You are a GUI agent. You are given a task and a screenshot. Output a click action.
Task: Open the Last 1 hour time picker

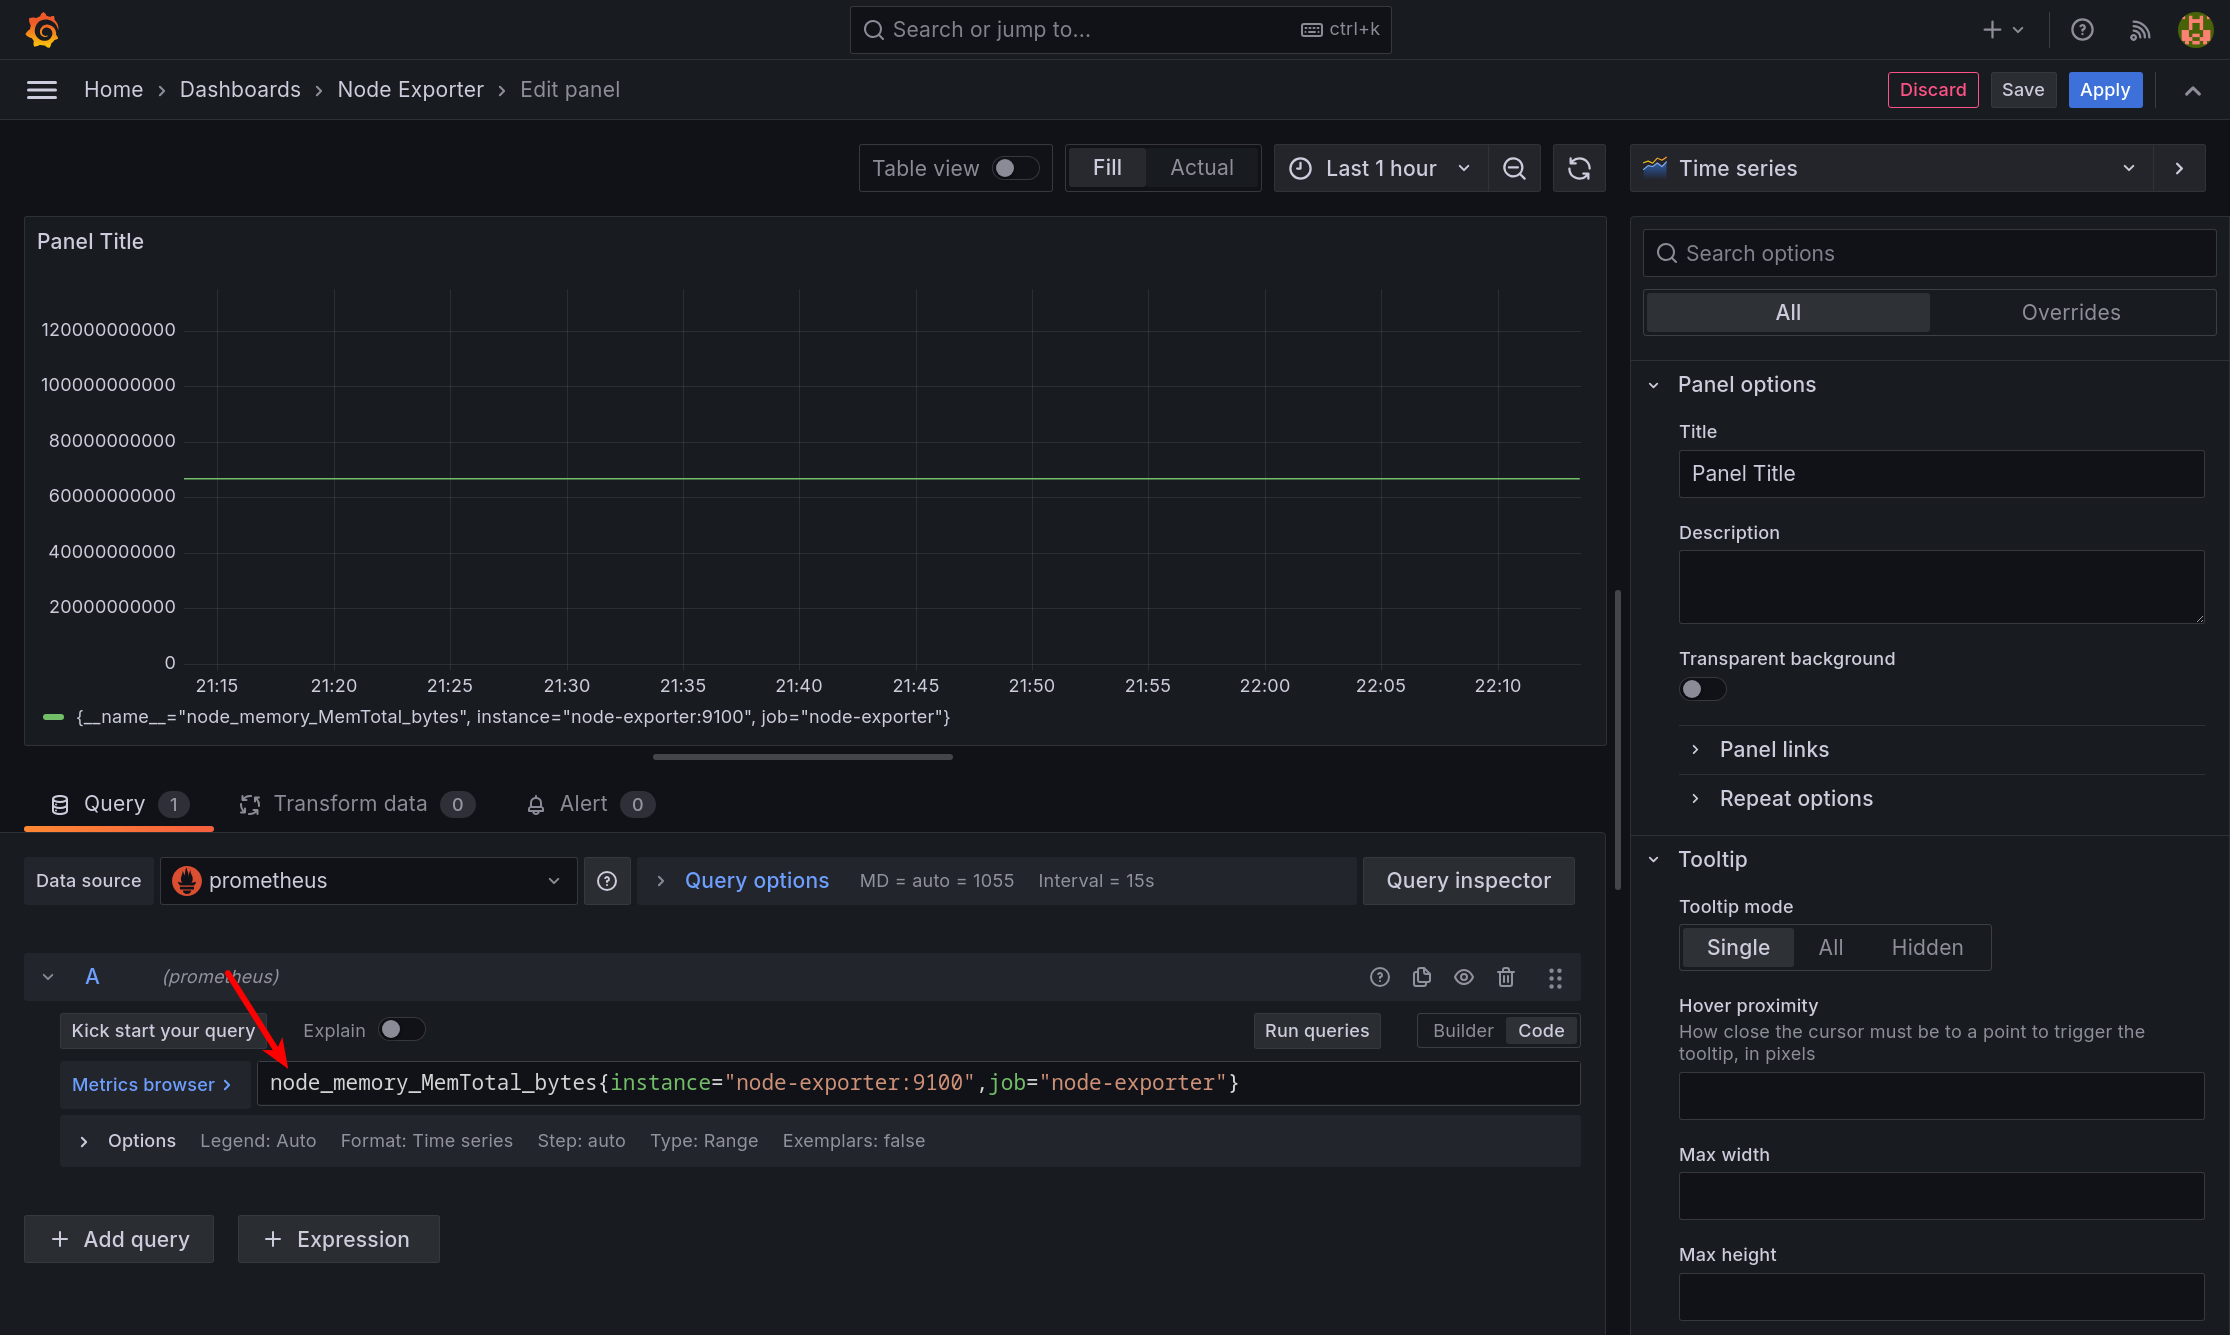(x=1381, y=168)
